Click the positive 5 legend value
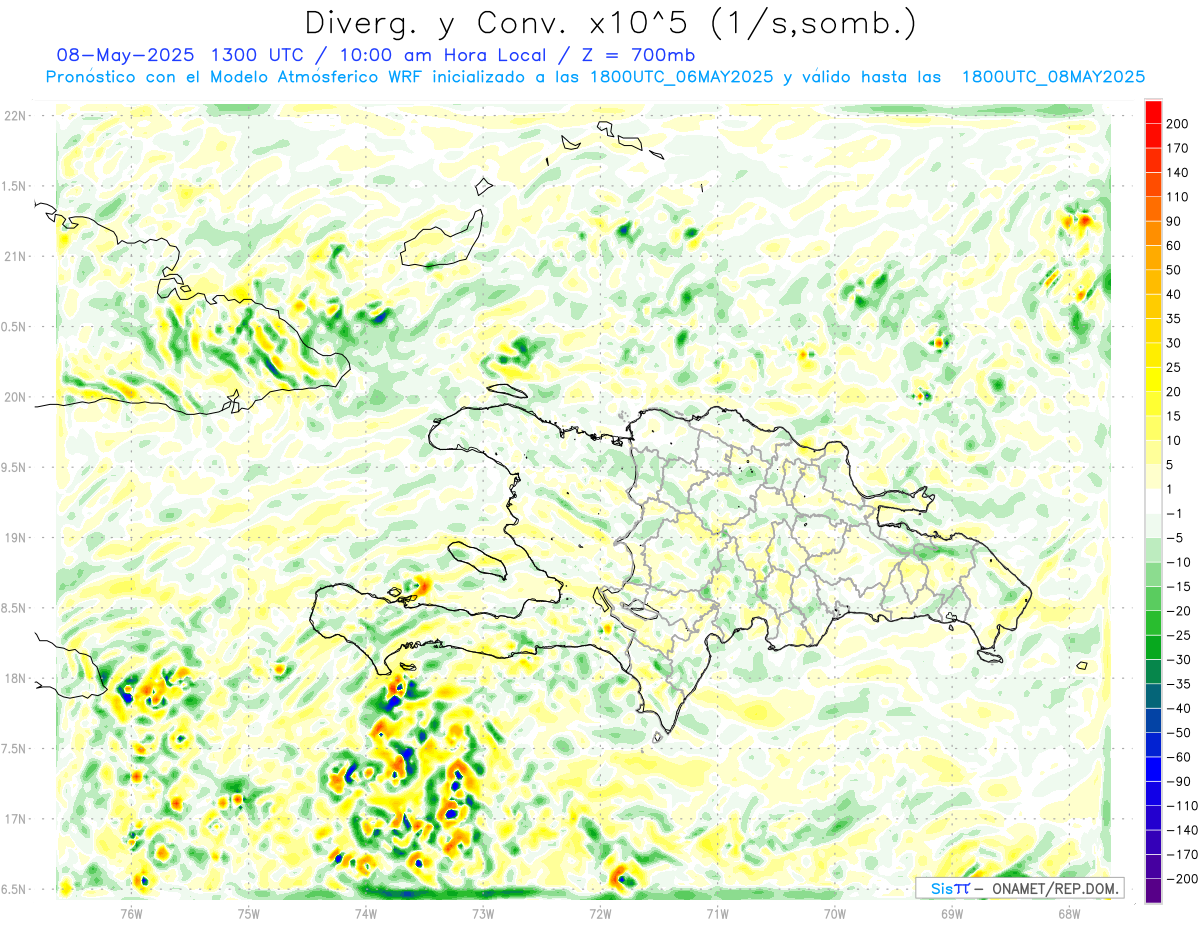The width and height of the screenshot is (1200, 927). pos(1172,465)
